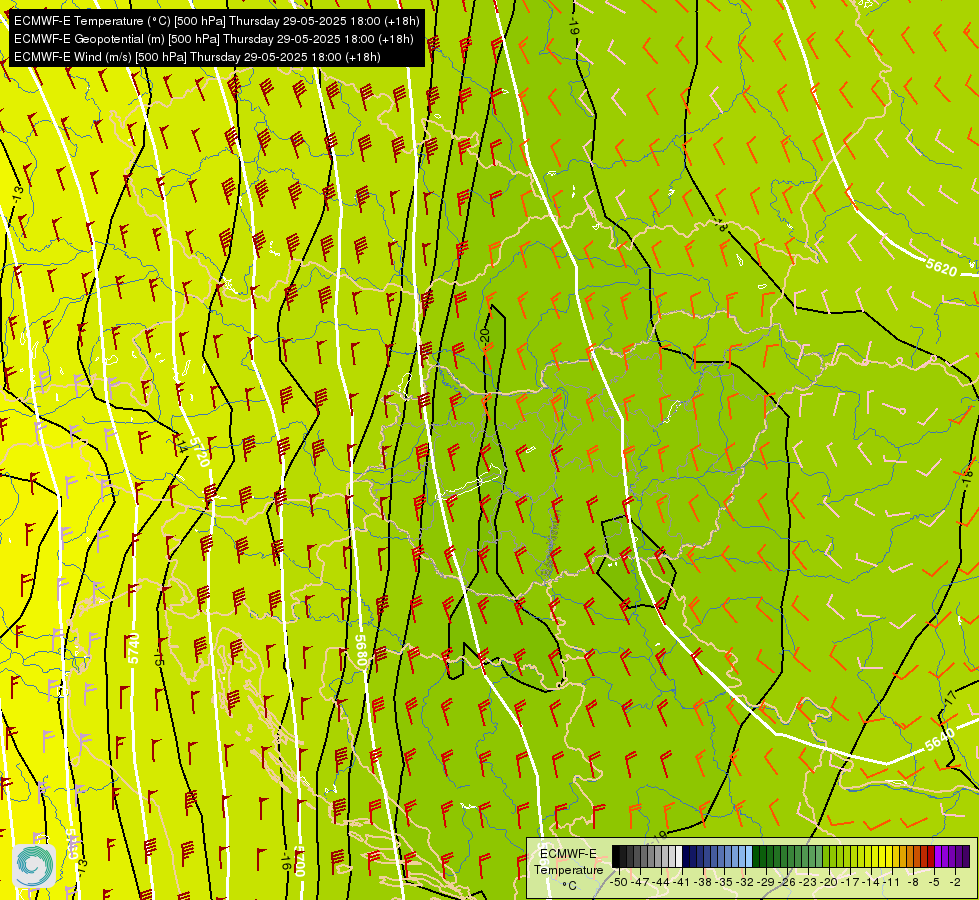979x900 pixels.
Task: Click the -16 isotherm label near bottom
Action: point(285,860)
